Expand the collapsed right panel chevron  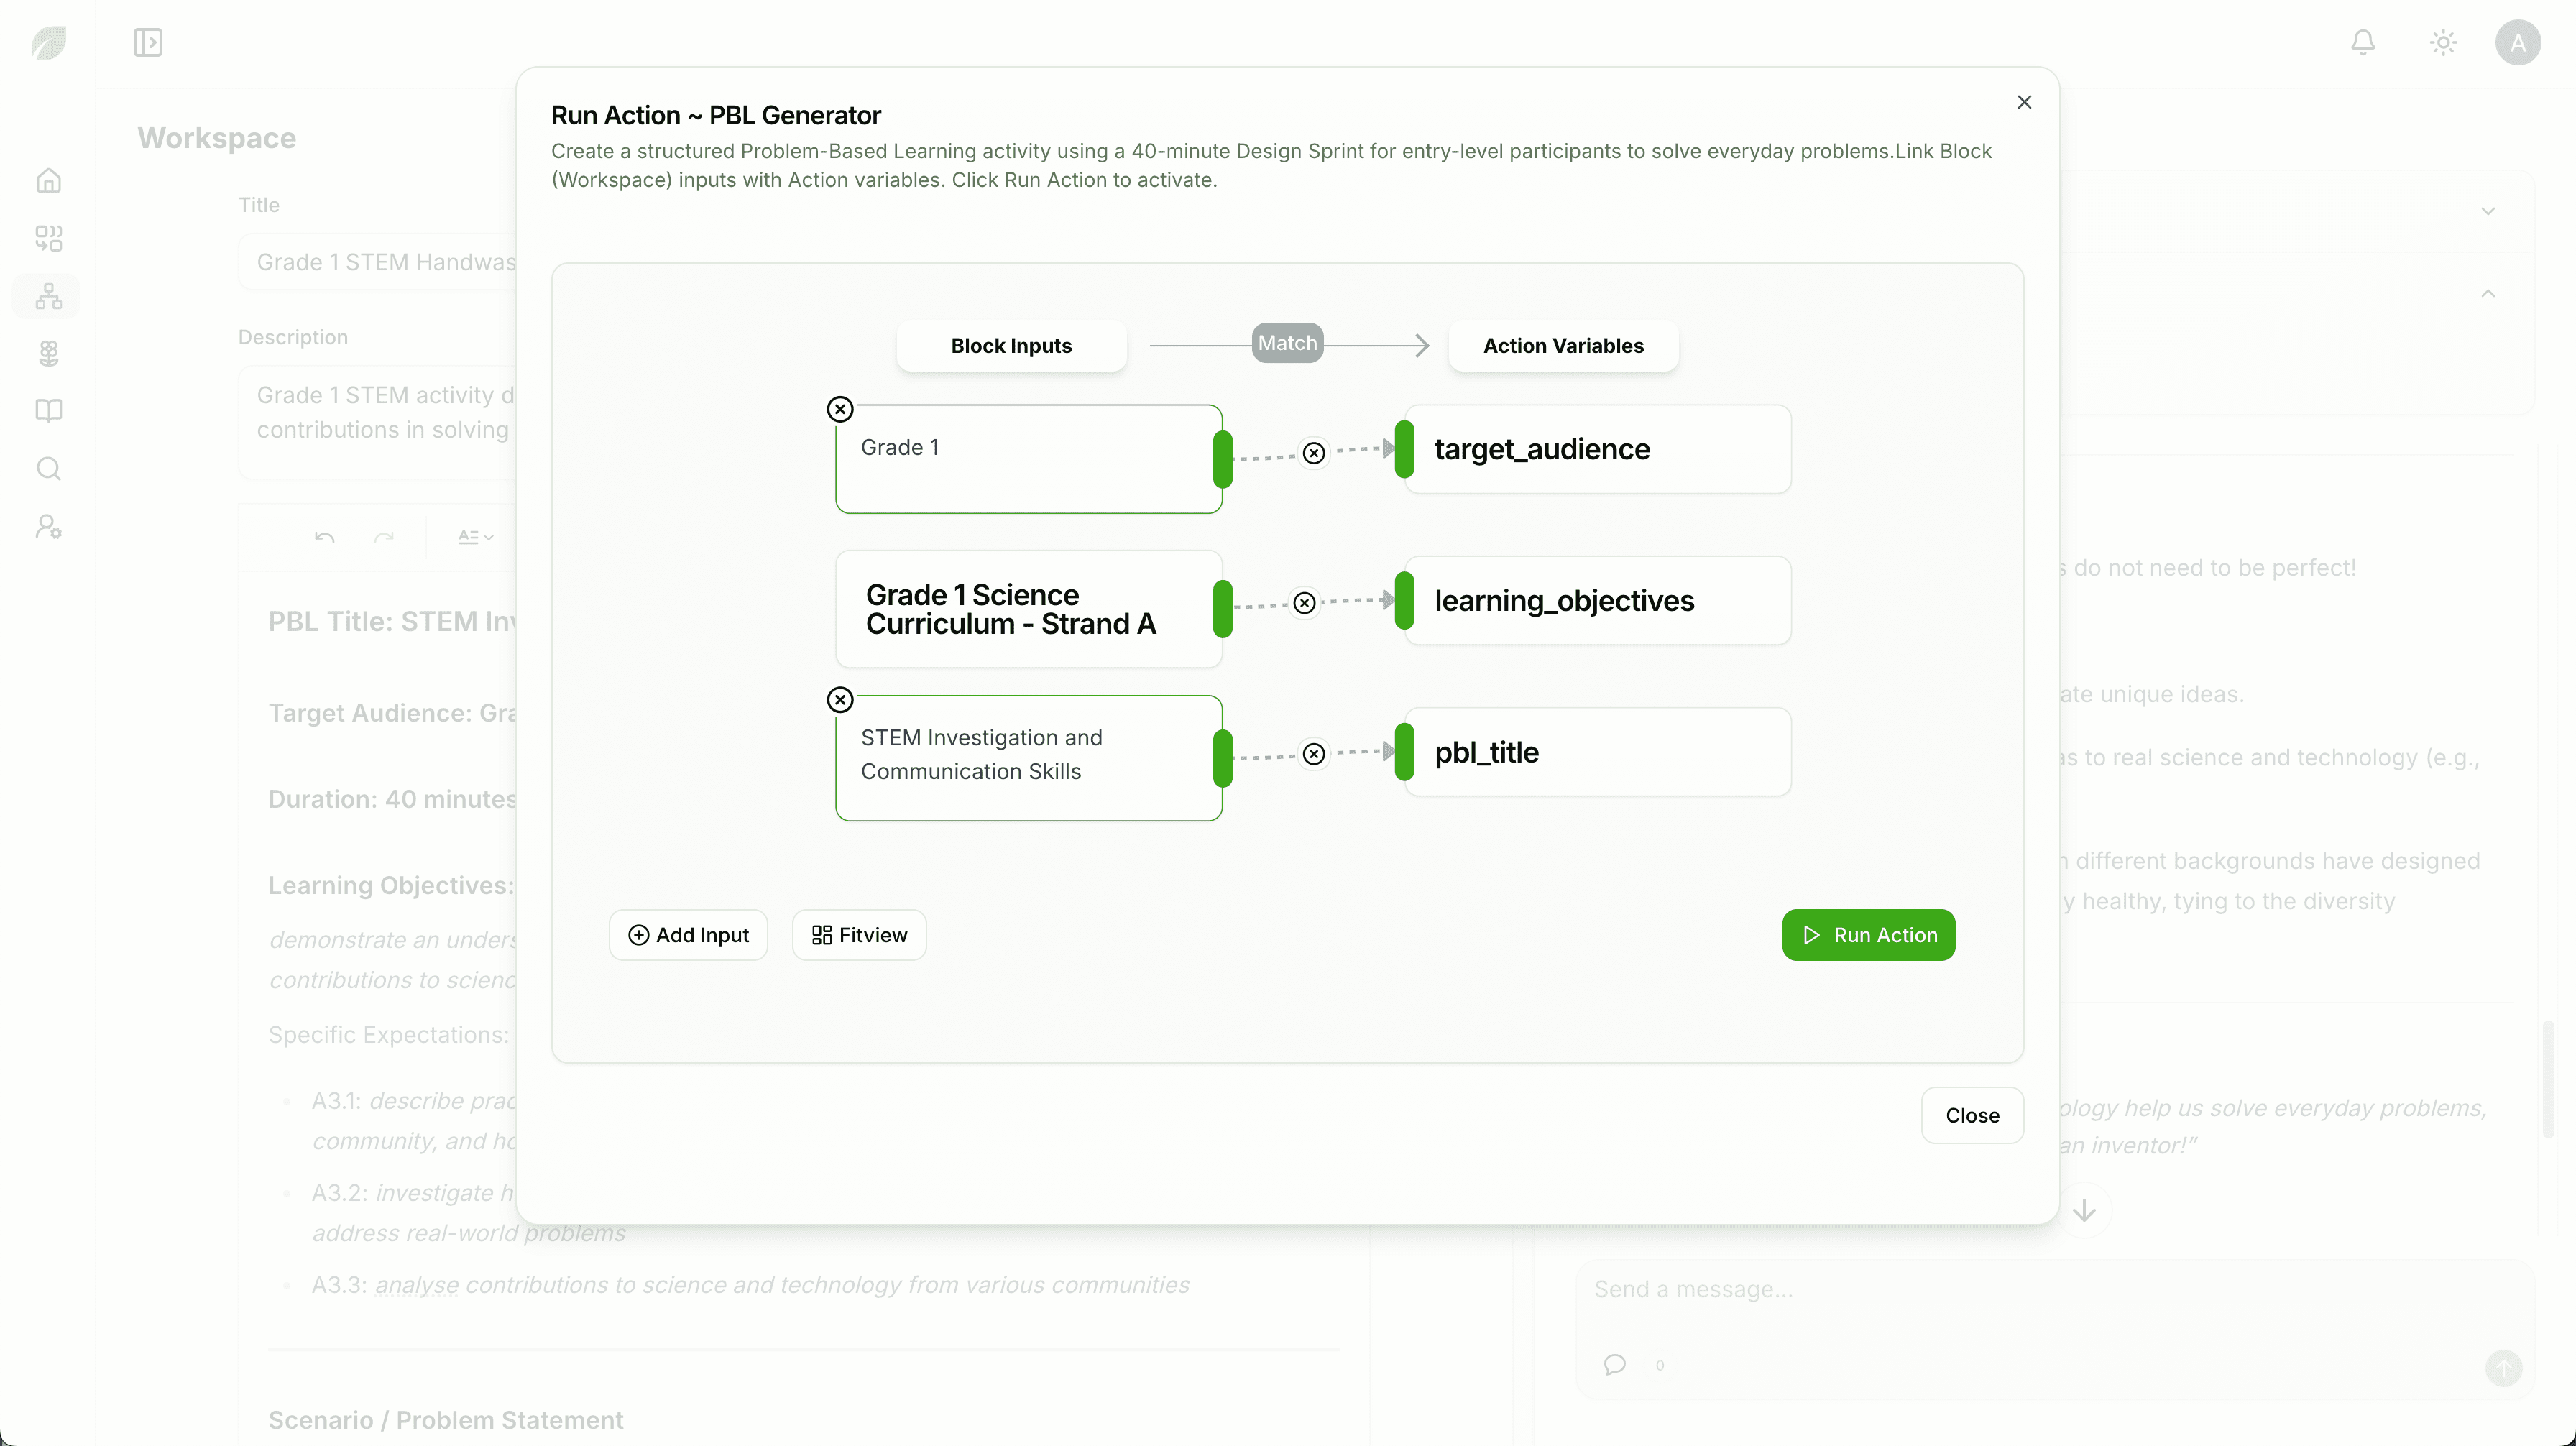[x=2487, y=211]
